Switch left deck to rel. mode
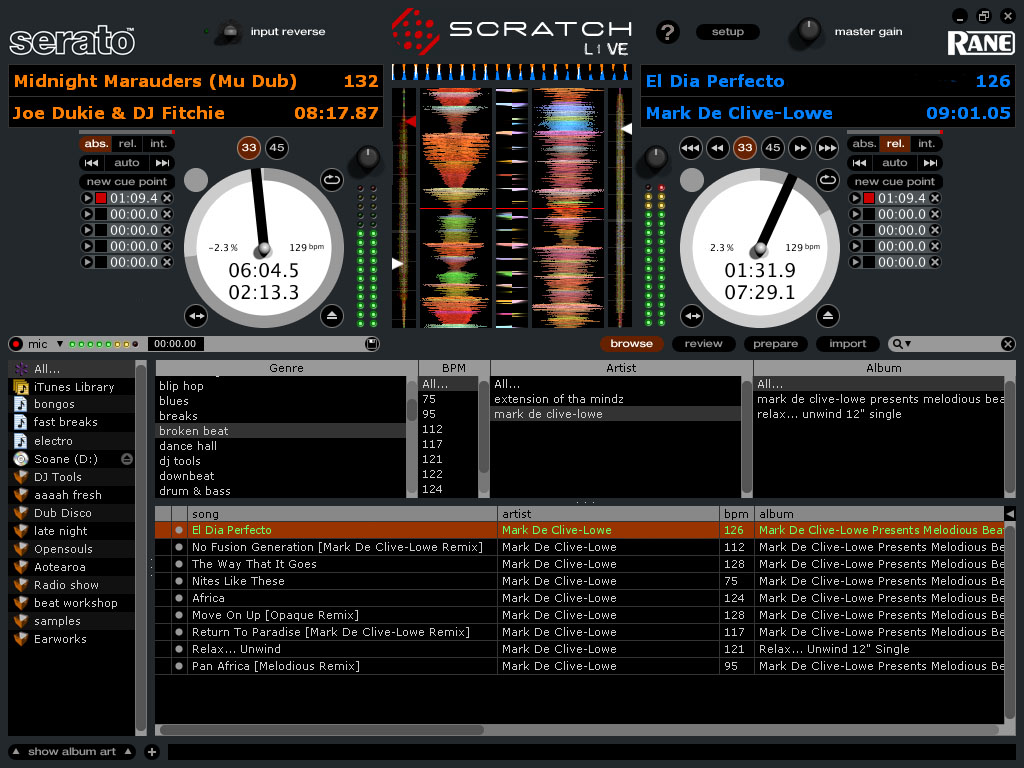 [127, 144]
